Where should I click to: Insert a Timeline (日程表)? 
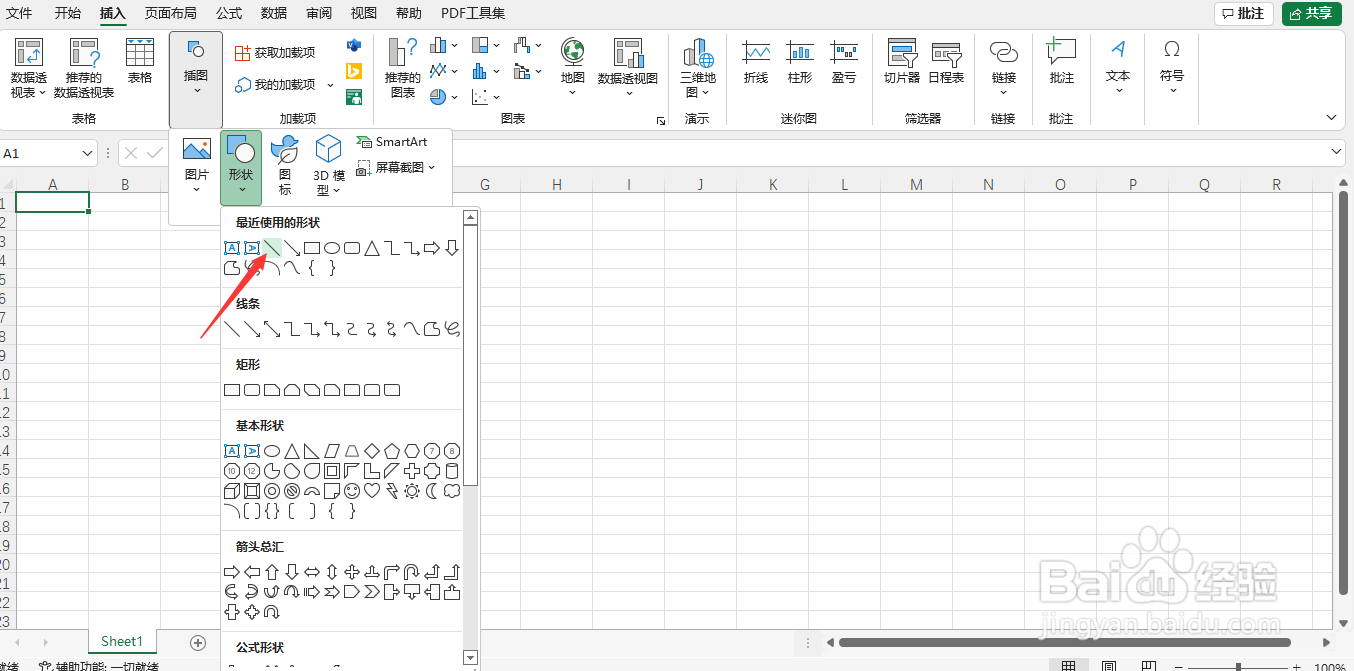click(x=946, y=62)
